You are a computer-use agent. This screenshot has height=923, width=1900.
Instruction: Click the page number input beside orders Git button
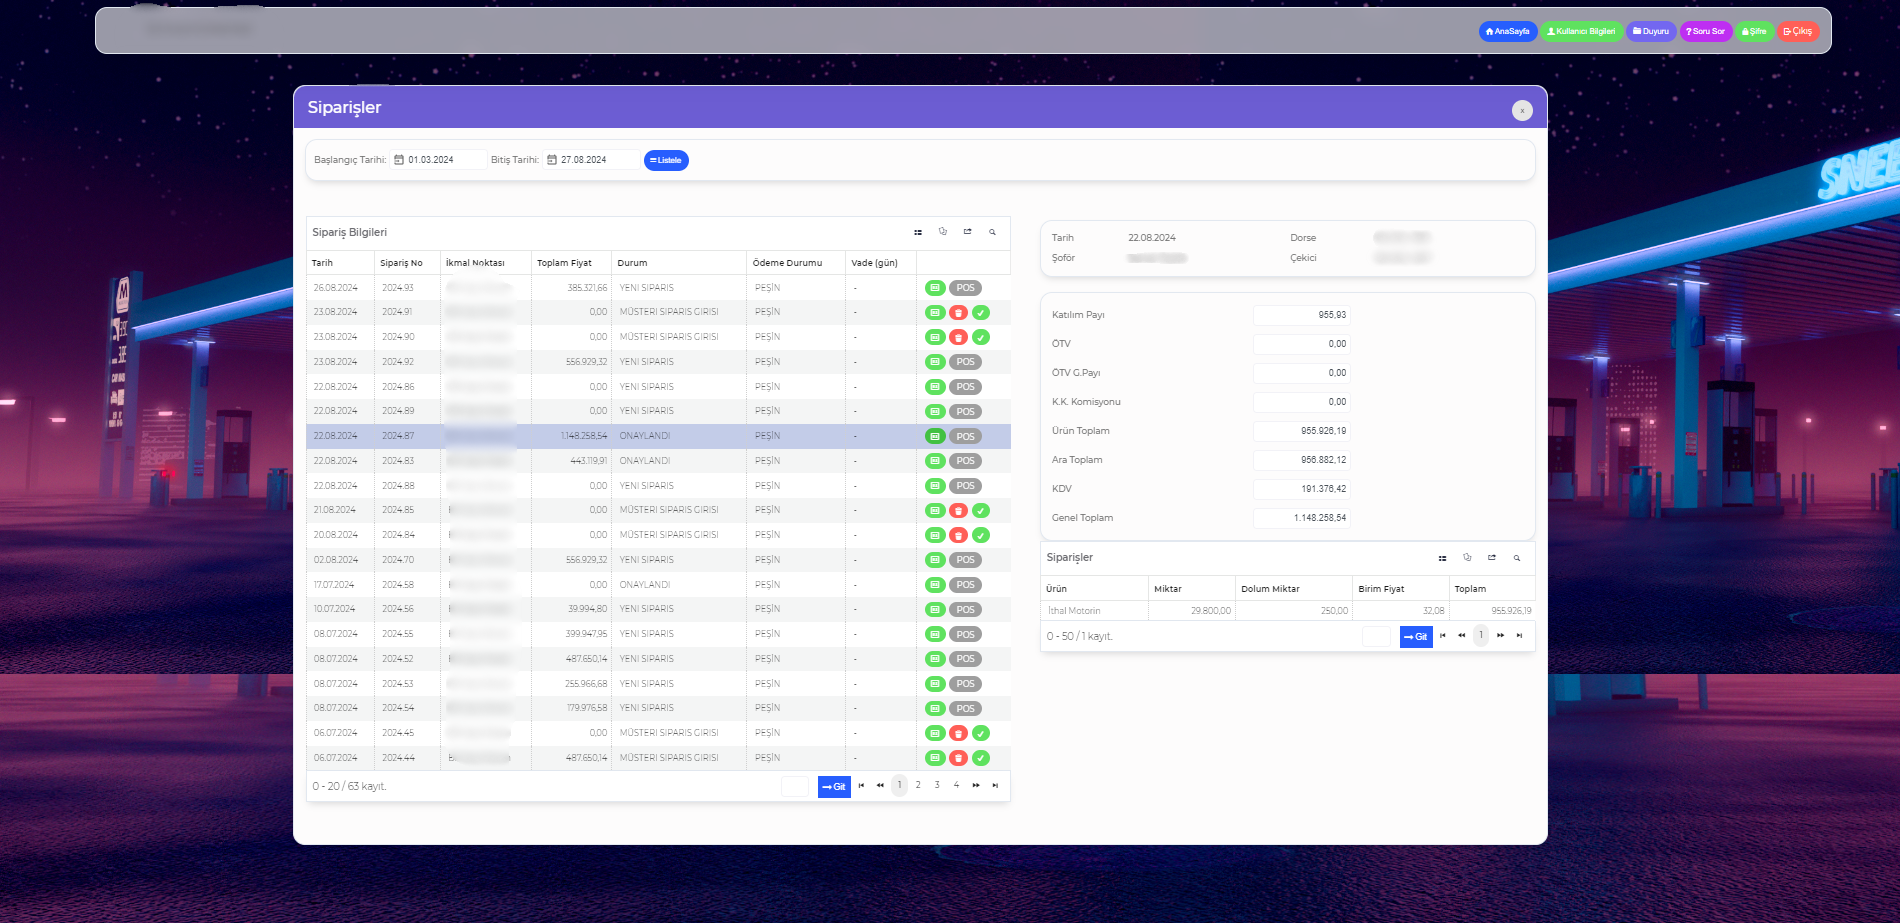click(795, 787)
